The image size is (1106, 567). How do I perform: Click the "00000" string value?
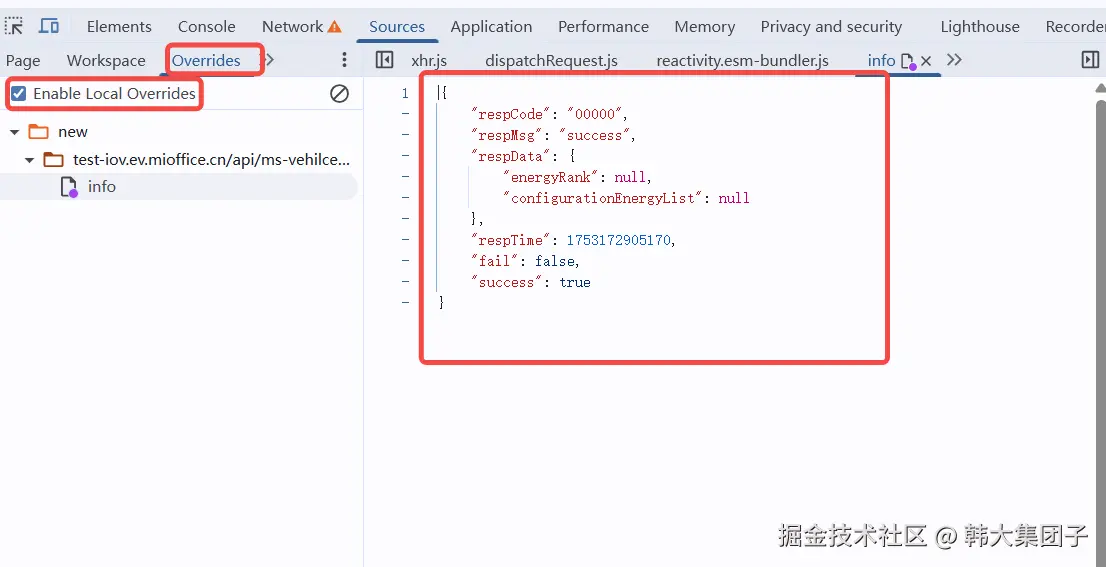coord(595,114)
